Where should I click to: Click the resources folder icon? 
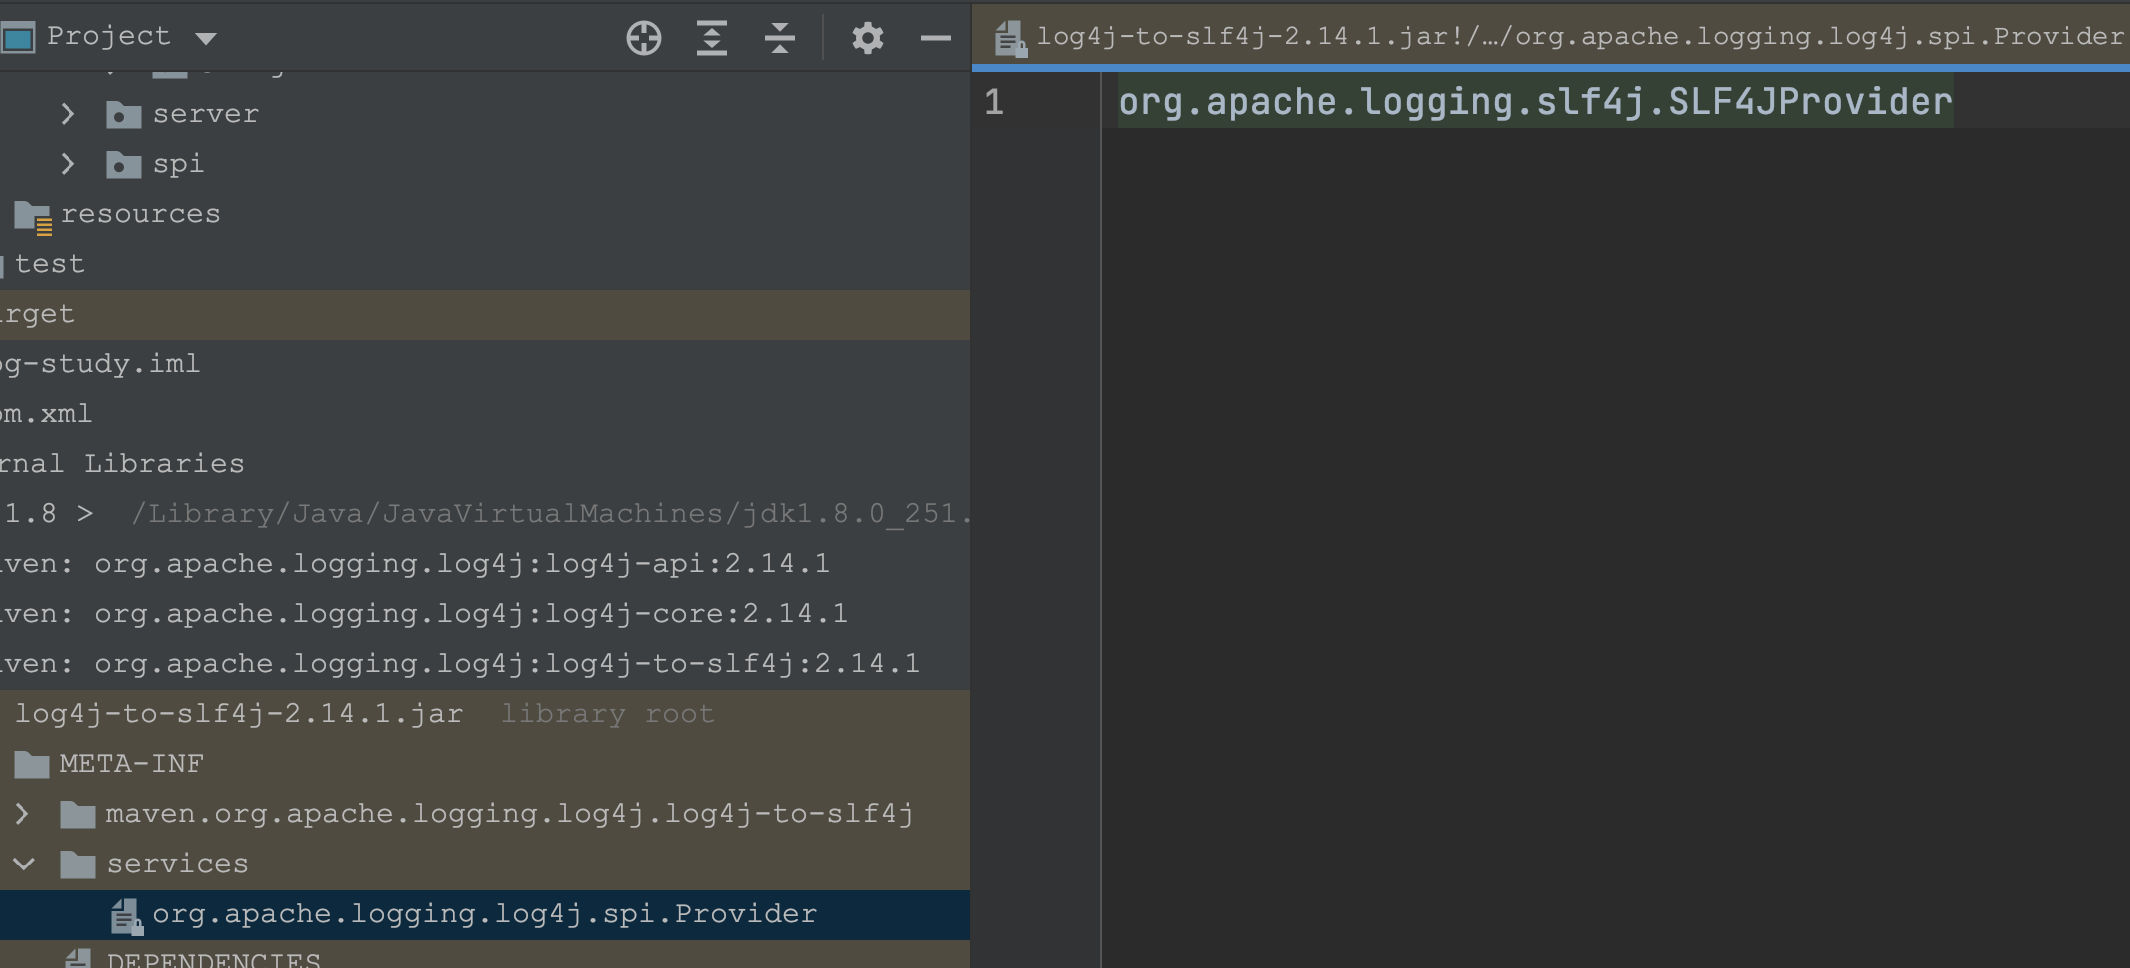click(x=33, y=217)
